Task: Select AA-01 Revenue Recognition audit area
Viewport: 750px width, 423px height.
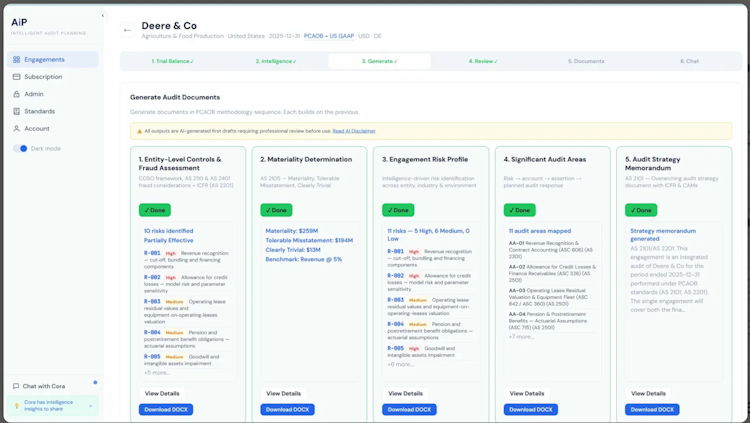Action: tap(551, 250)
